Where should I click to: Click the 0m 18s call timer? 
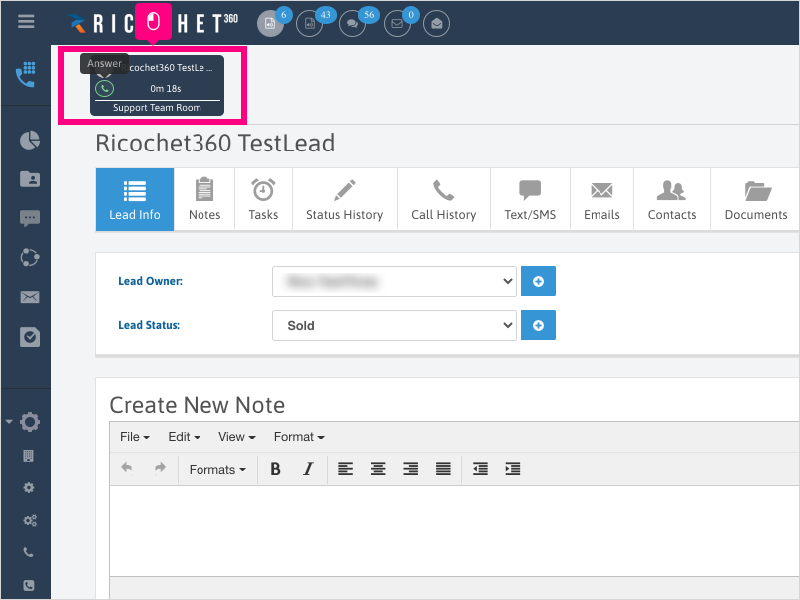[166, 89]
